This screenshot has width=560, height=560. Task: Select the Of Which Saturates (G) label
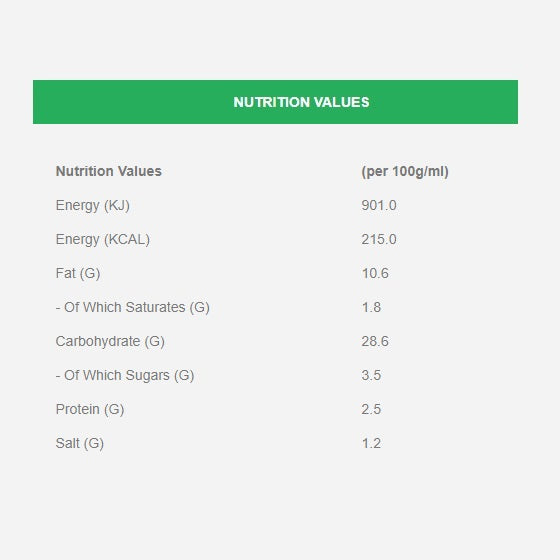click(132, 308)
